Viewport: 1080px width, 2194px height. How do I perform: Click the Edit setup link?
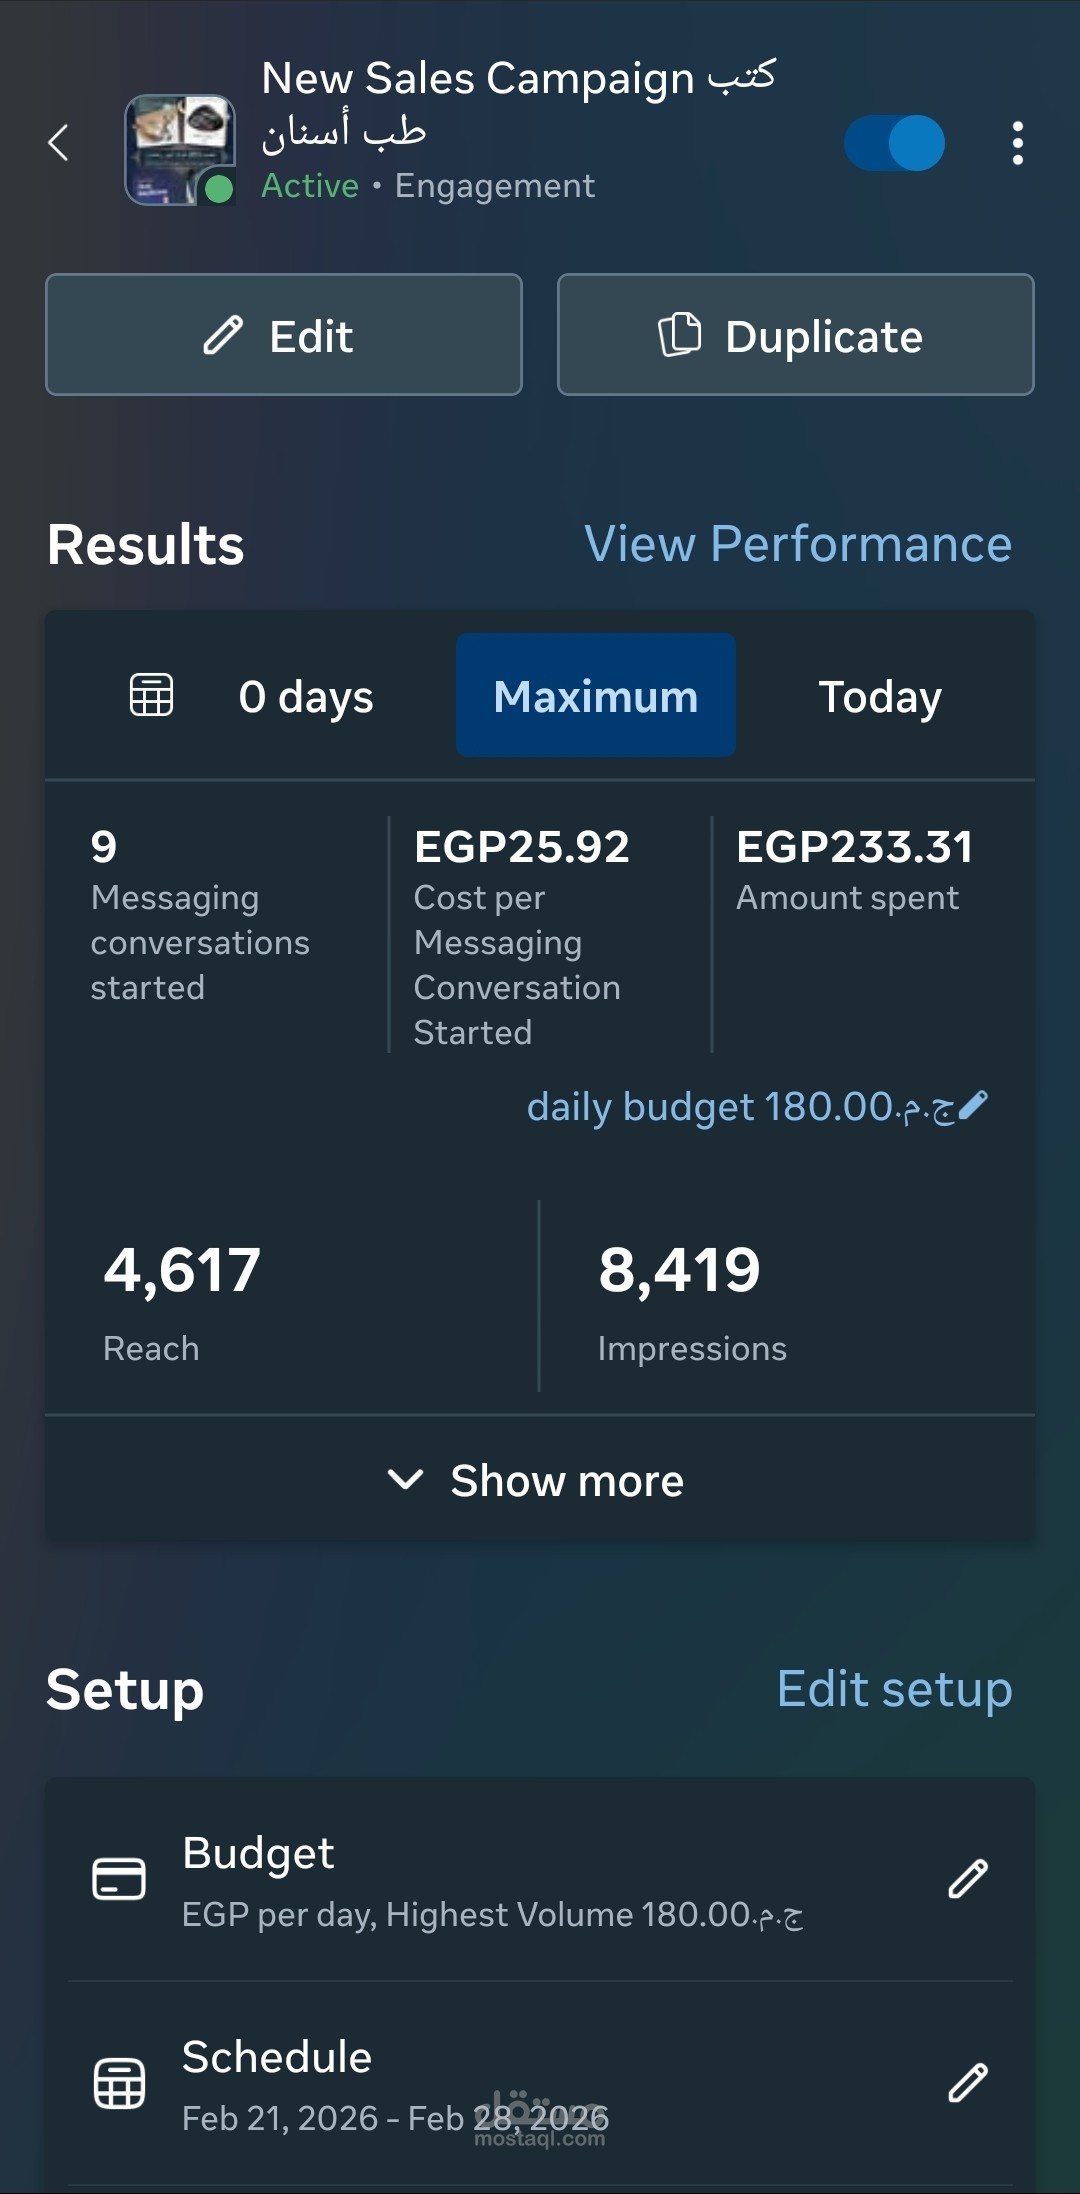tap(894, 1690)
